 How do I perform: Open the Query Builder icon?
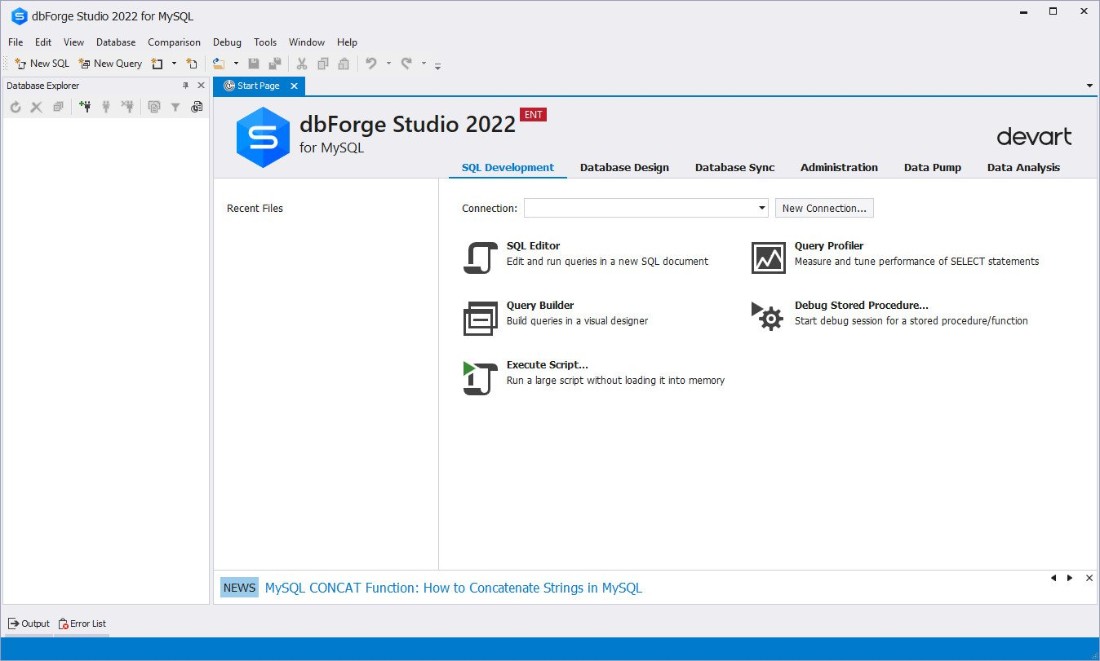pyautogui.click(x=480, y=318)
